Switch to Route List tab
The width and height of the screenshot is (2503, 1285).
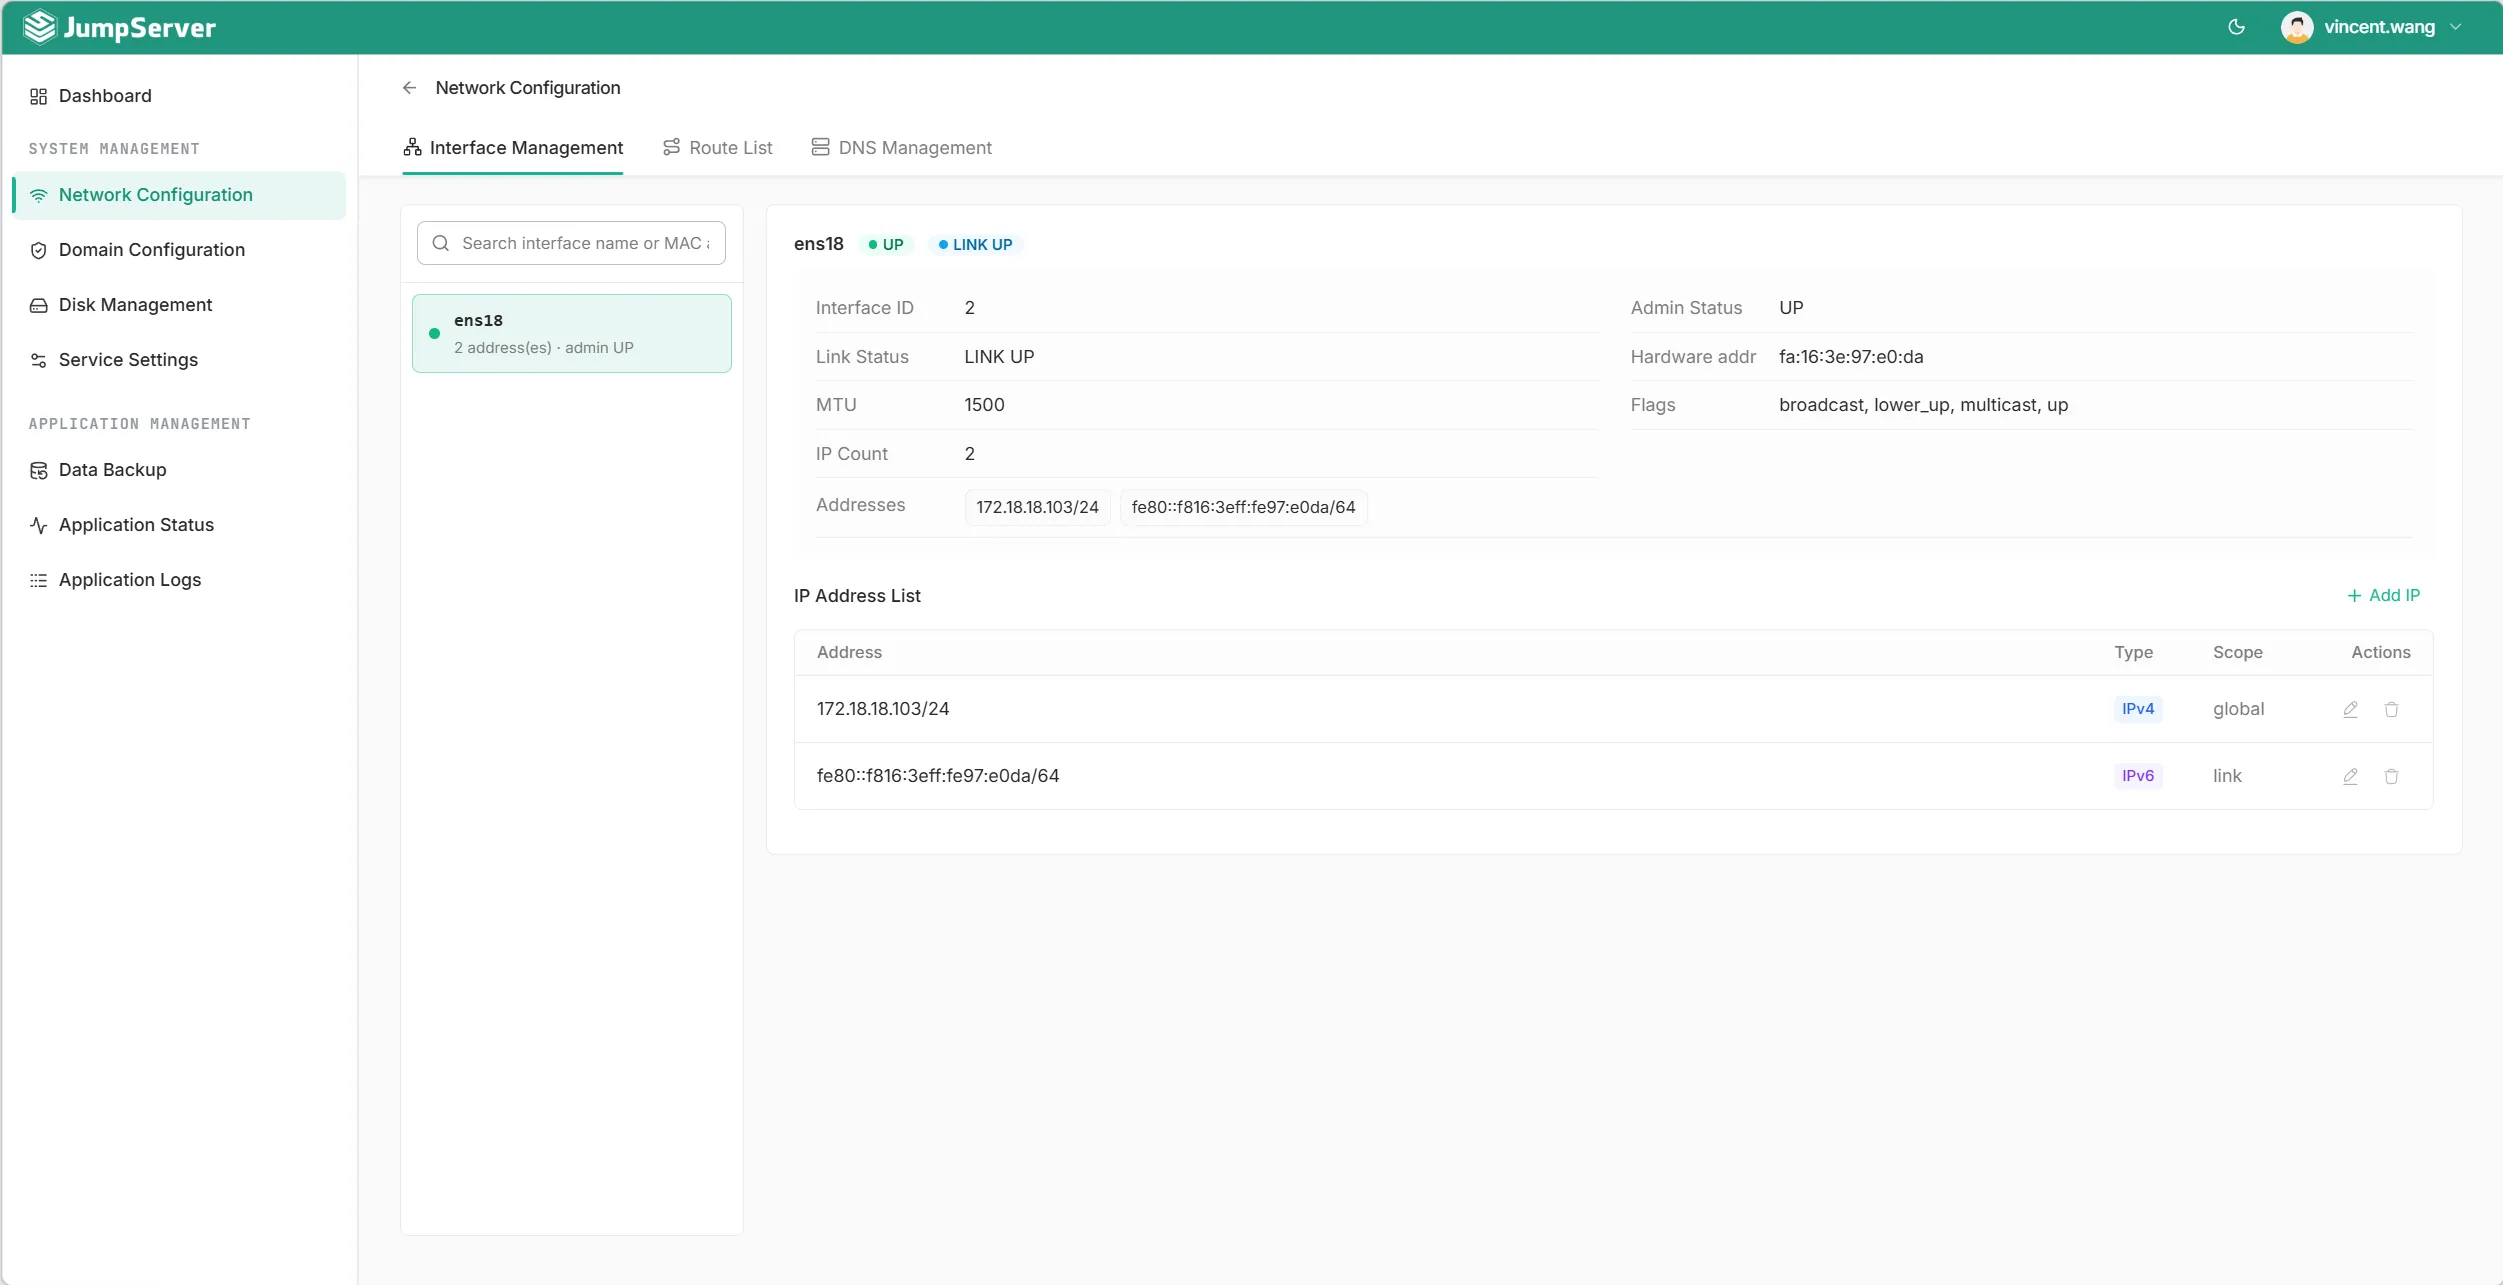click(x=717, y=148)
